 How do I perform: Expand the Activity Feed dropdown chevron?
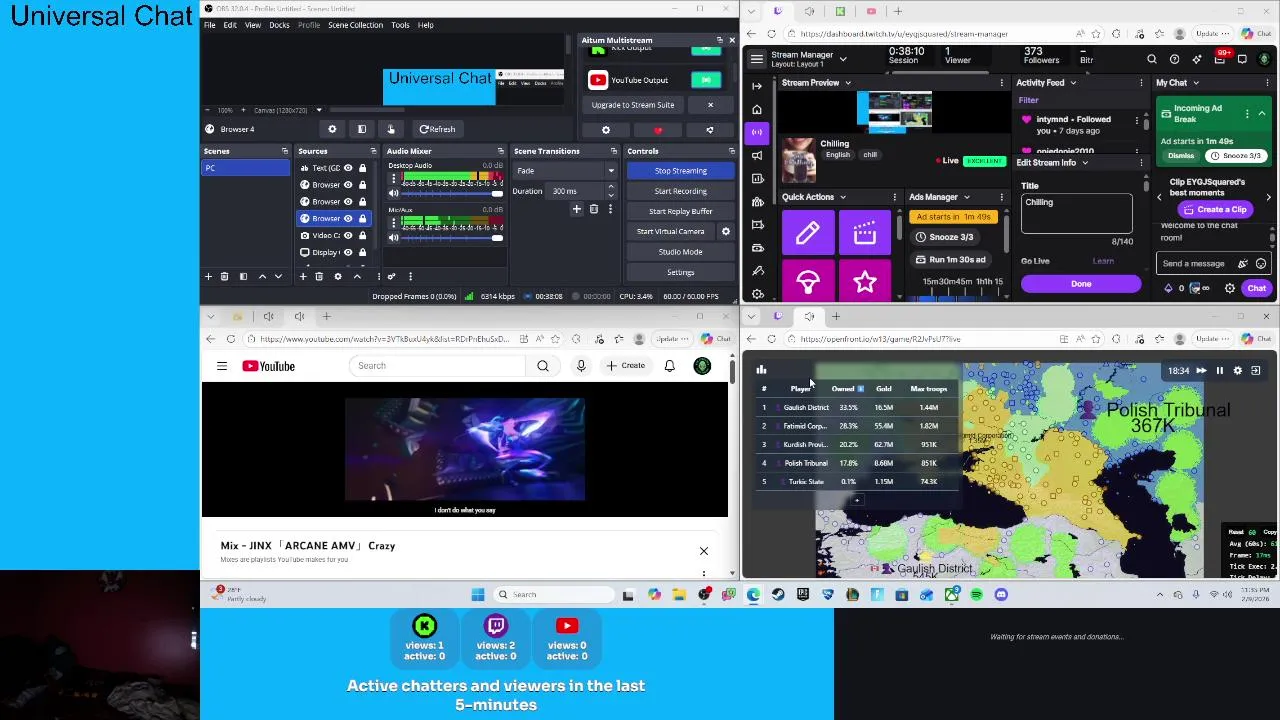1073,83
